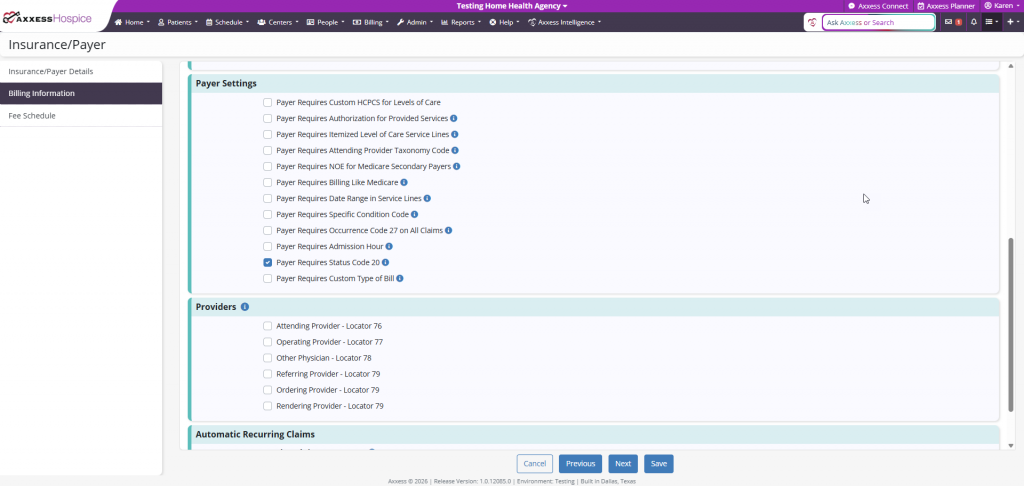Click the notifications bell icon
The width and height of the screenshot is (1024, 486).
coord(974,22)
